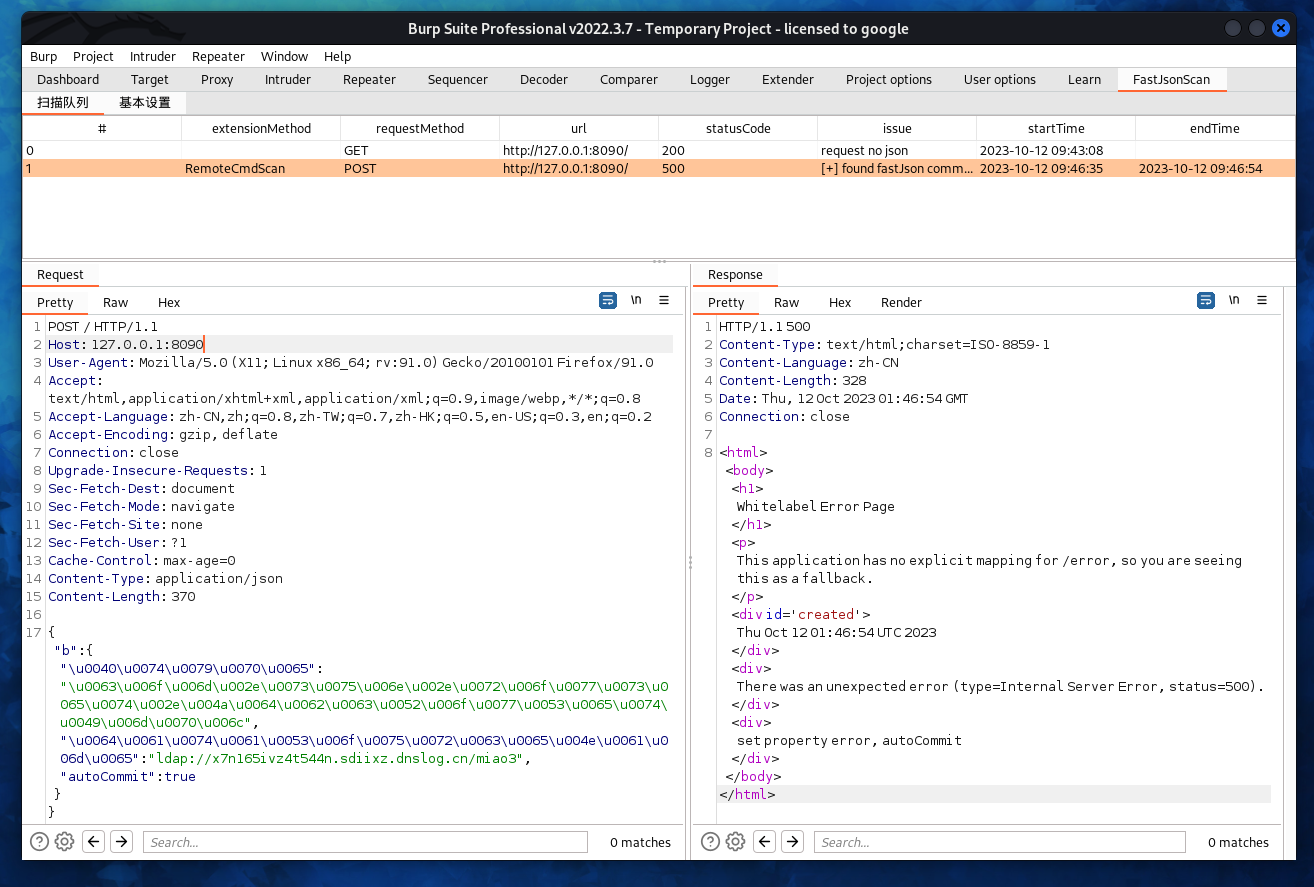The width and height of the screenshot is (1314, 887).
Task: Select Hex view in Response panel
Action: click(840, 302)
